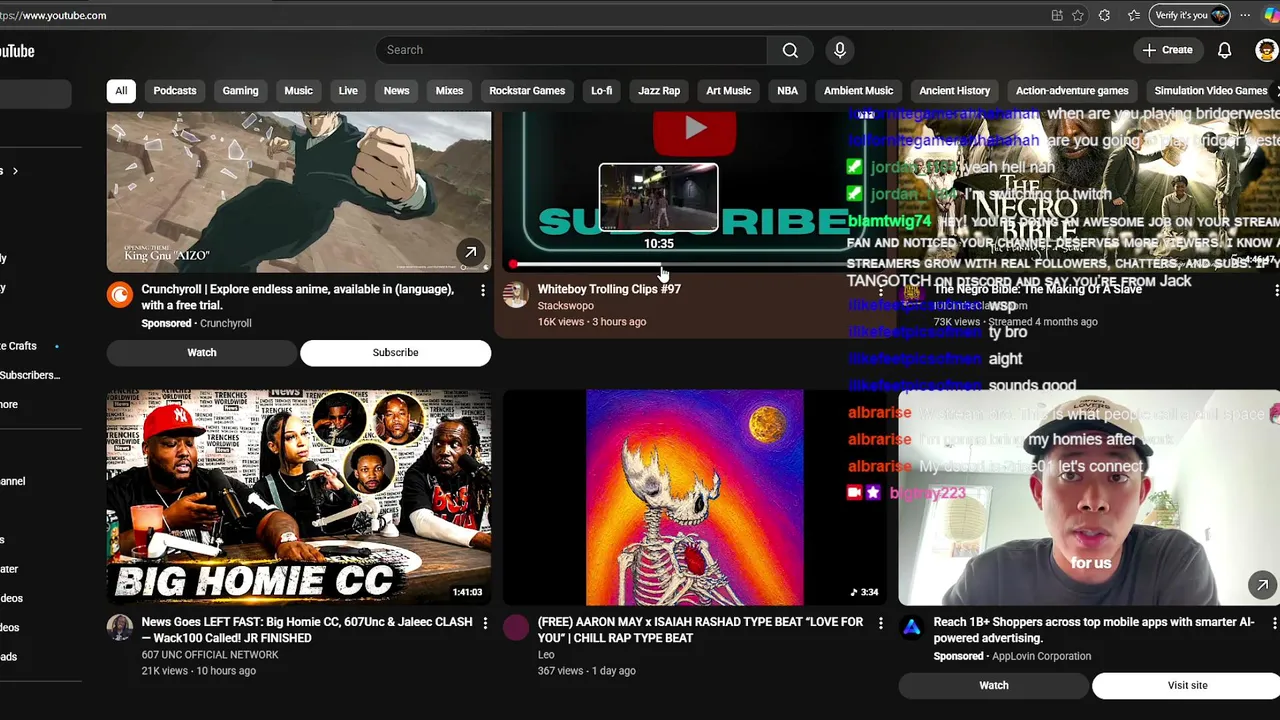Open 607 UNC OFFICIAL NETWORK channel link

point(210,655)
